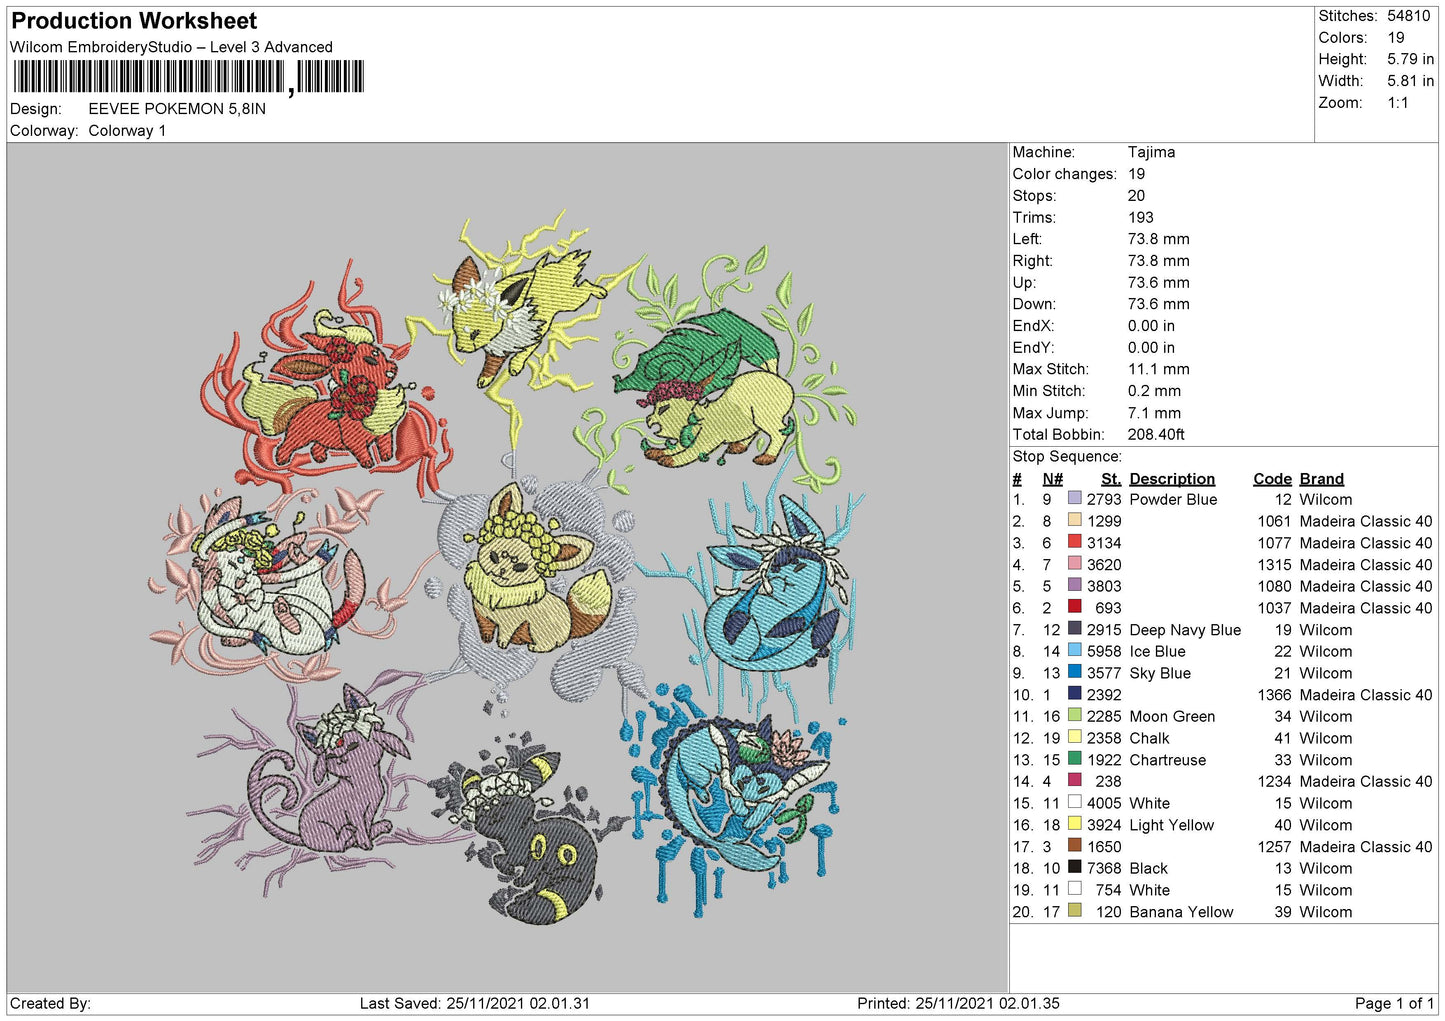This screenshot has width=1445, height=1021.
Task: Click the White swatch with 754 stitches
Action: pos(1074,889)
